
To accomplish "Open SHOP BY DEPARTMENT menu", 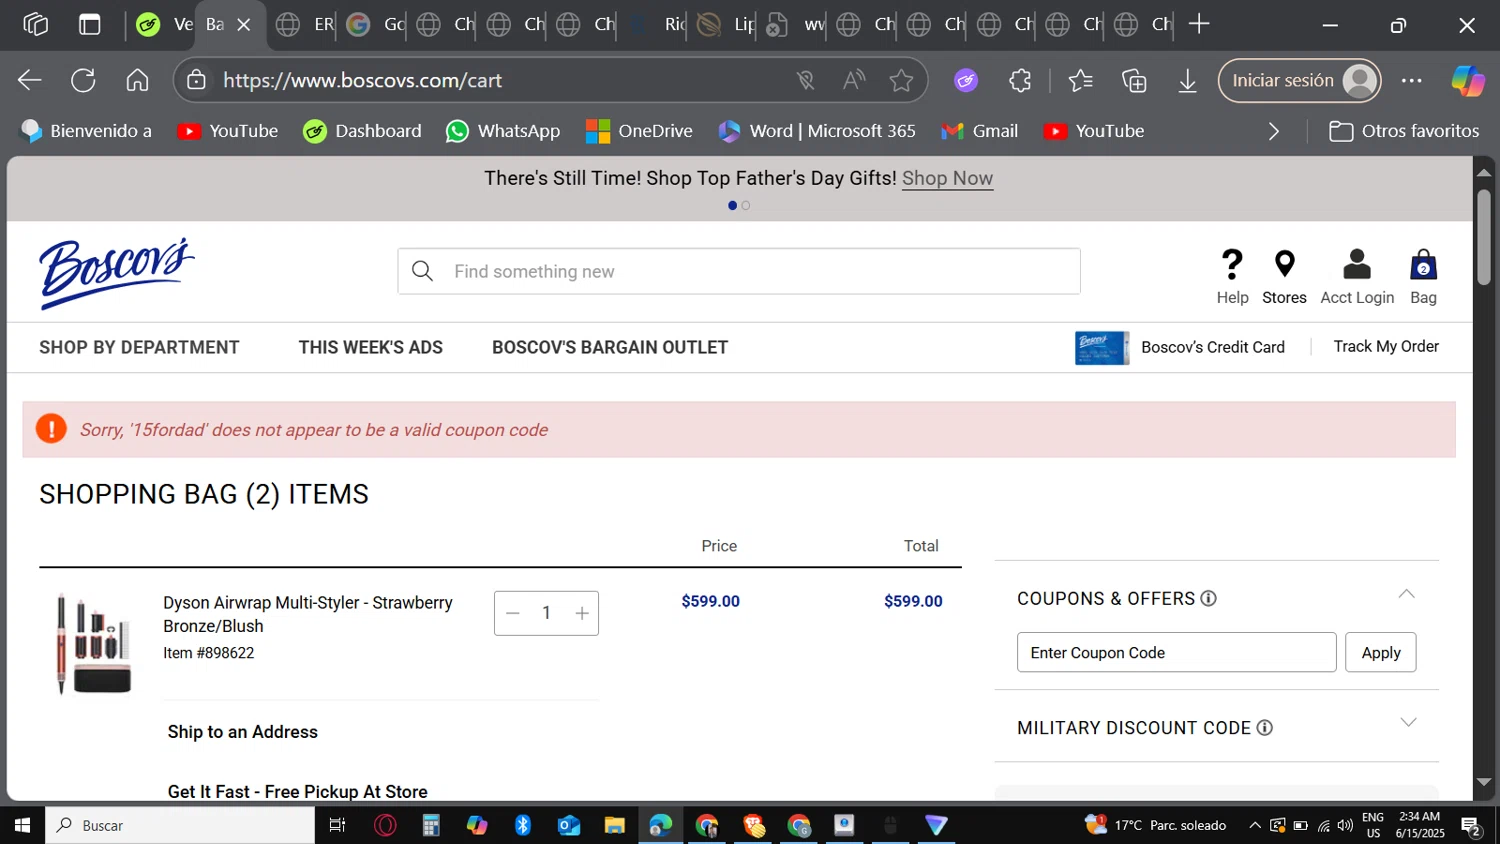I will pyautogui.click(x=139, y=347).
